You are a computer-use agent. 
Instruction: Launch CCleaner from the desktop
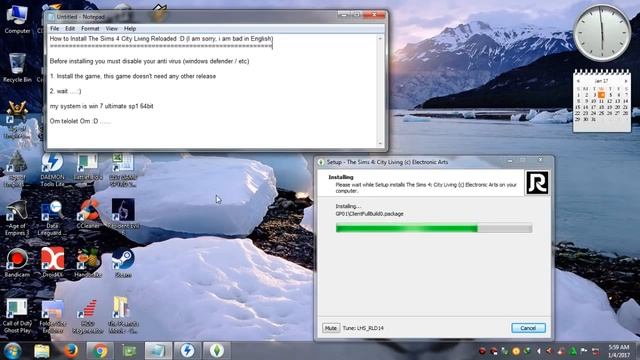pos(88,214)
